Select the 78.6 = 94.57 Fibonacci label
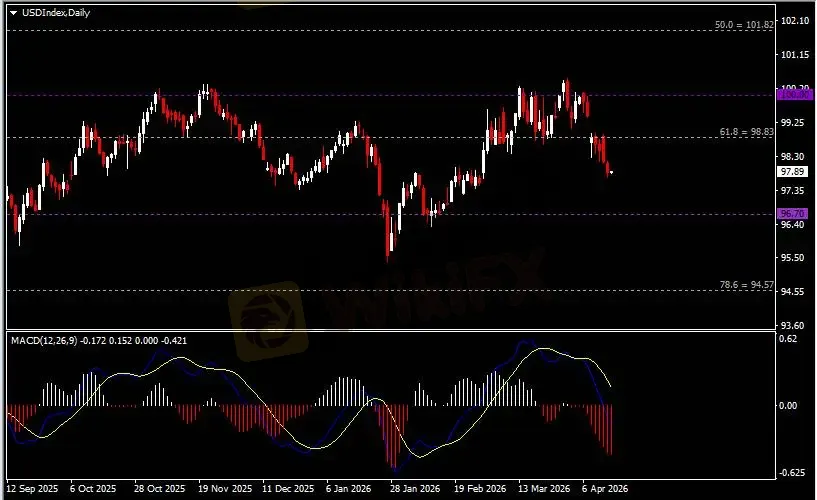This screenshot has height=500, width=817. (x=746, y=284)
